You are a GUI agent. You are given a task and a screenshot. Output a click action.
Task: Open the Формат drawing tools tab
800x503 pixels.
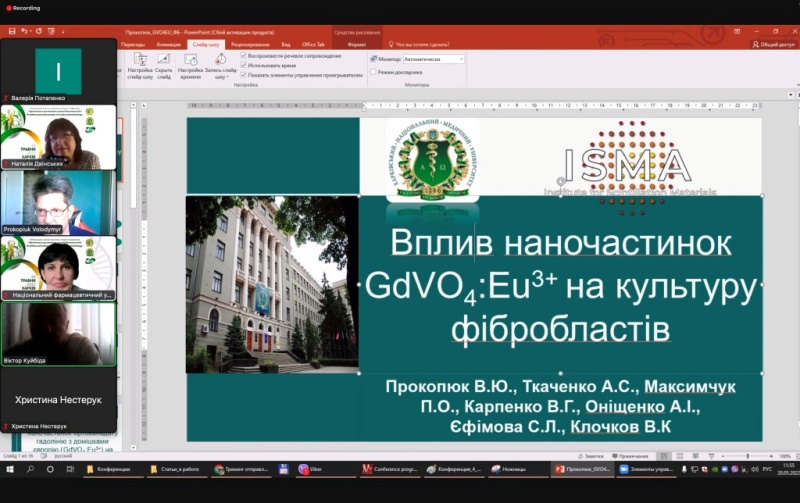click(357, 45)
